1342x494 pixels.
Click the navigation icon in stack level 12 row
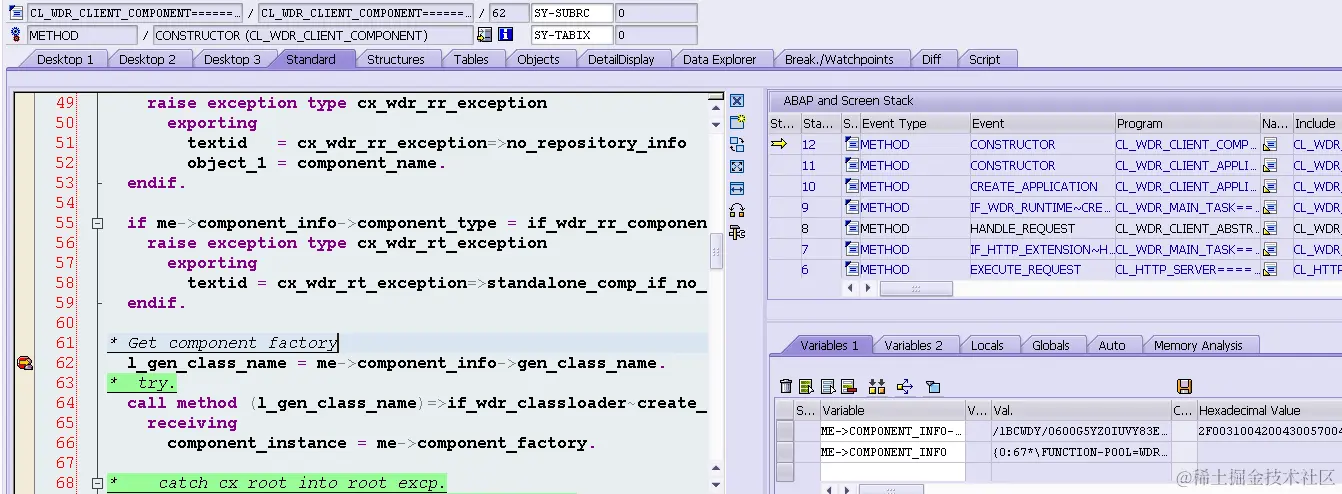click(x=1270, y=145)
